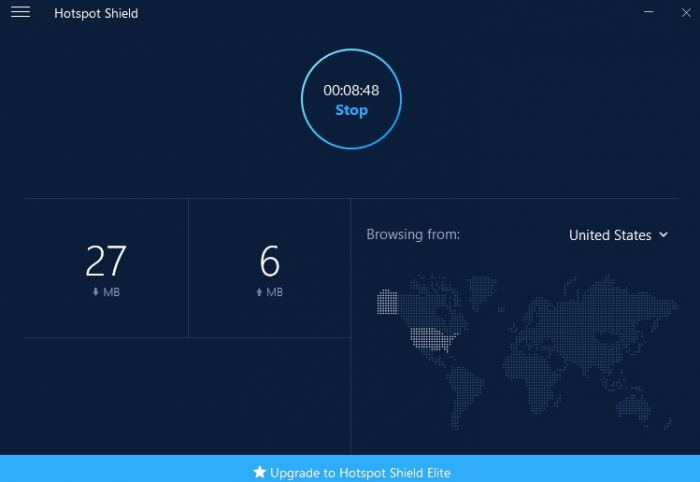
Task: Close the Hotspot Shield window
Action: point(686,12)
